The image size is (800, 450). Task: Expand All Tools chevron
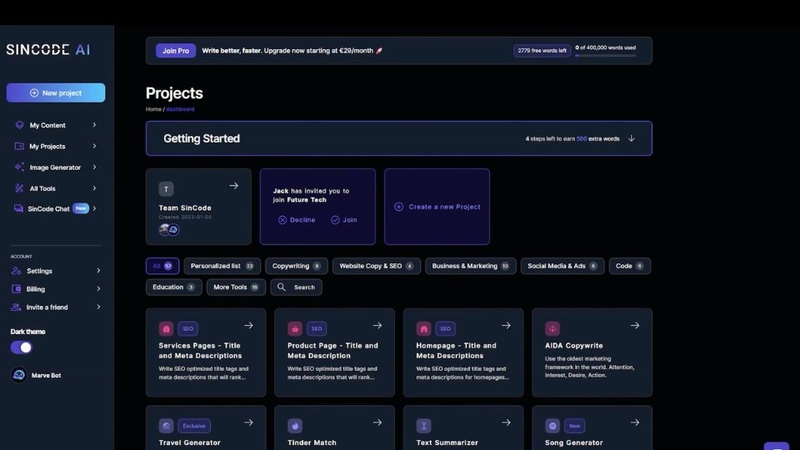[x=94, y=188]
